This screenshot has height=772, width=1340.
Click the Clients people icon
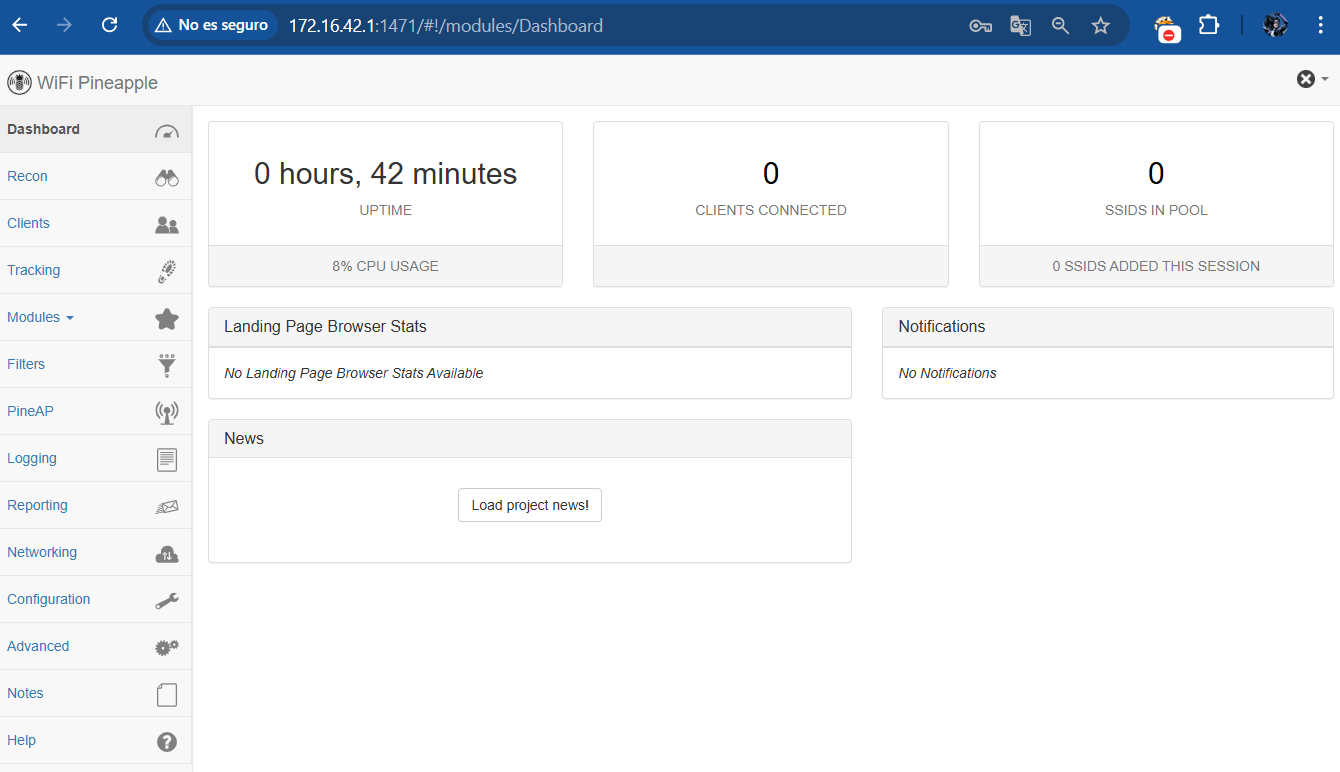(x=167, y=225)
